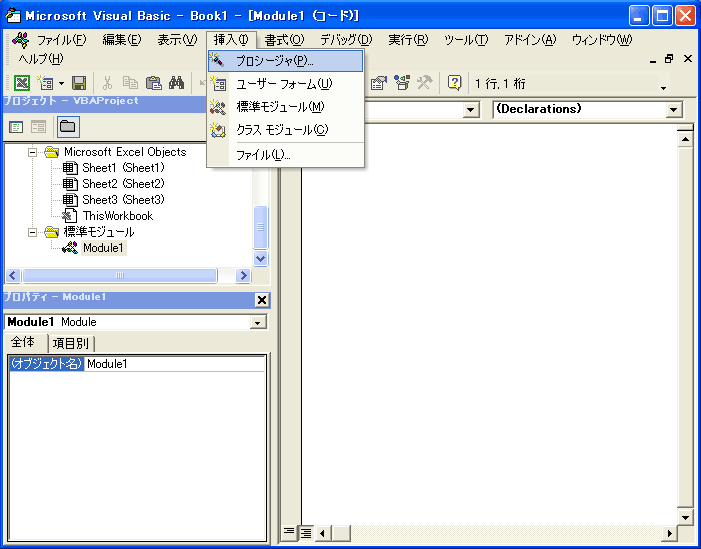Open the デバッグ(D) menu
The image size is (701, 549).
coord(346,40)
